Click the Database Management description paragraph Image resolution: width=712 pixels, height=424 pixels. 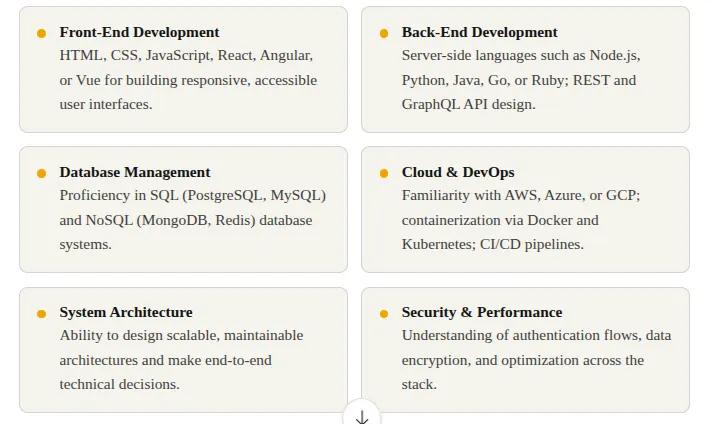(192, 220)
